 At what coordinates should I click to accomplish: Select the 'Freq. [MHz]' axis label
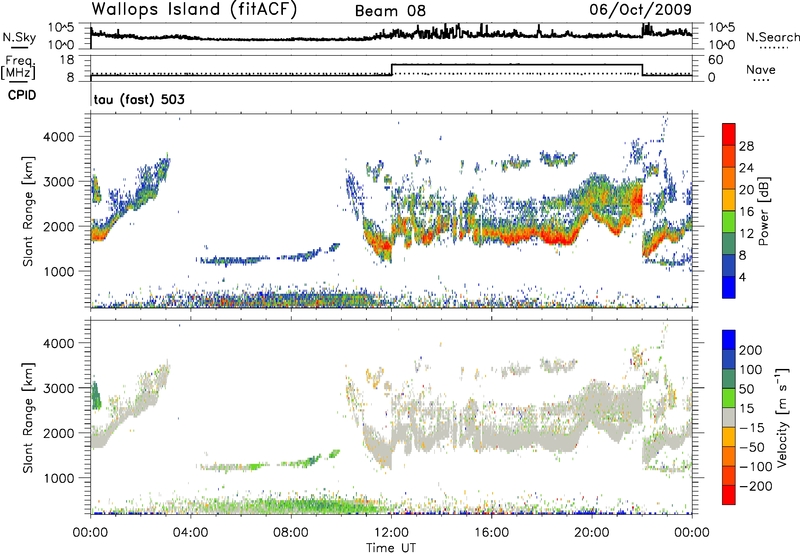[x=18, y=67]
